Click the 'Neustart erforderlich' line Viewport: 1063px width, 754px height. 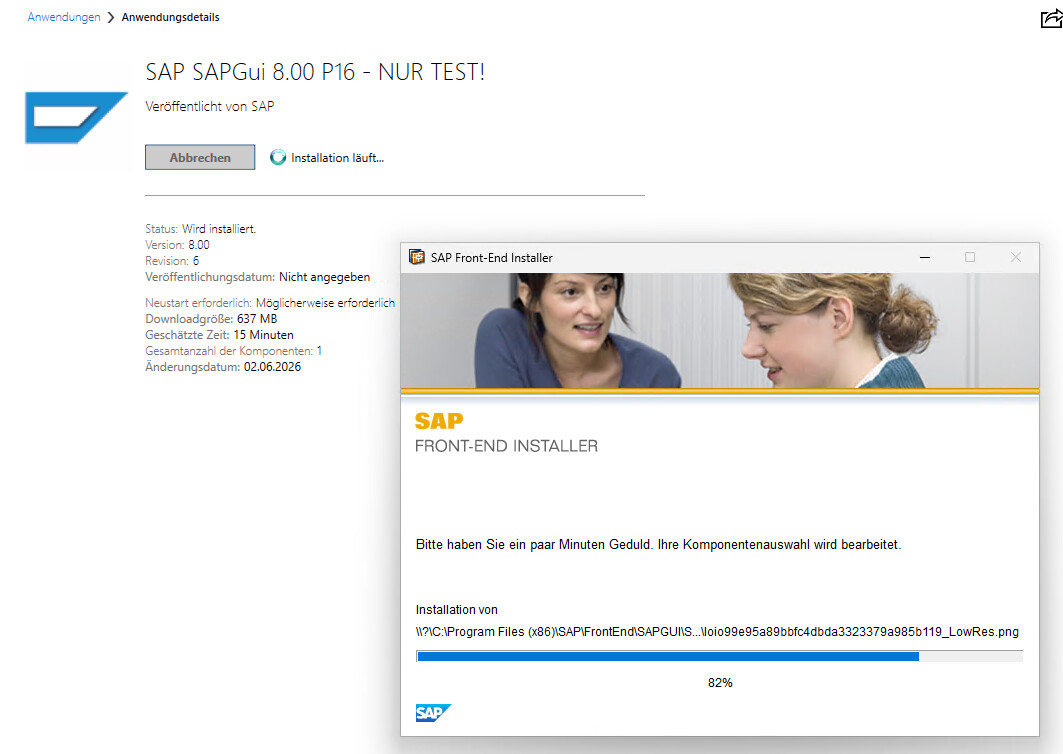(270, 303)
